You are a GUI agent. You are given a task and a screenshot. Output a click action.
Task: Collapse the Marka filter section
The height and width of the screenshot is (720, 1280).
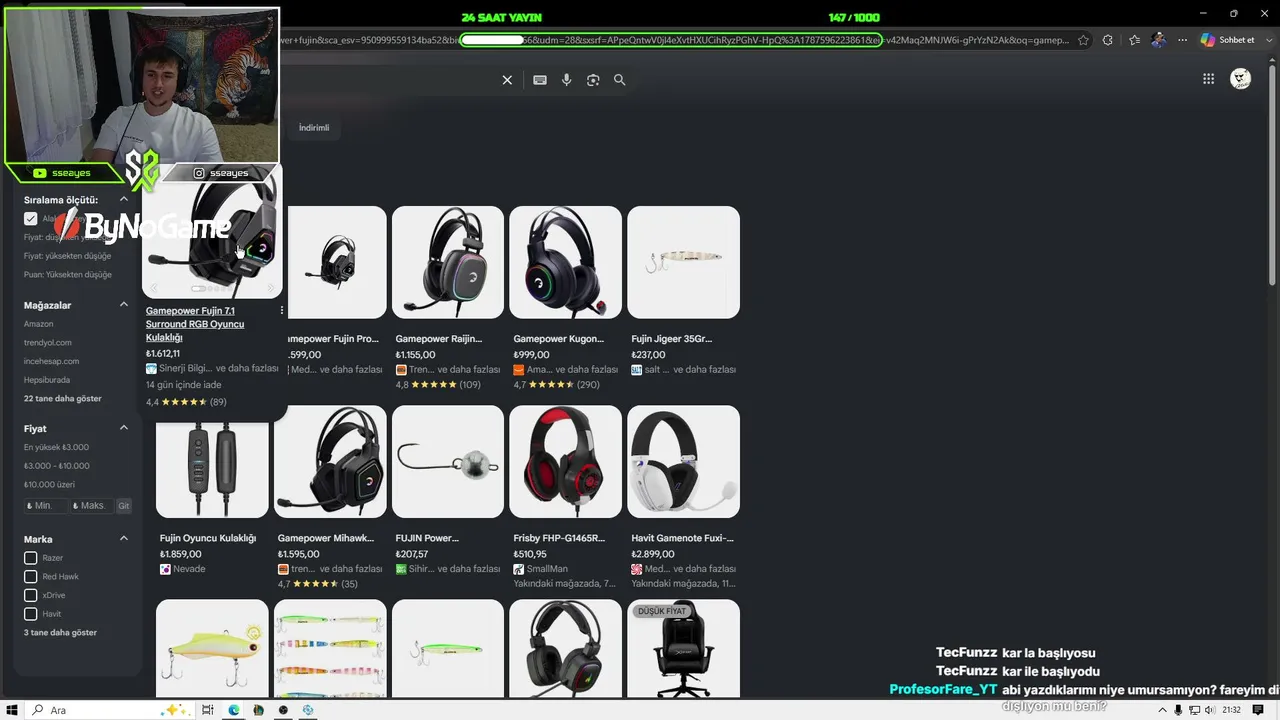pyautogui.click(x=124, y=539)
